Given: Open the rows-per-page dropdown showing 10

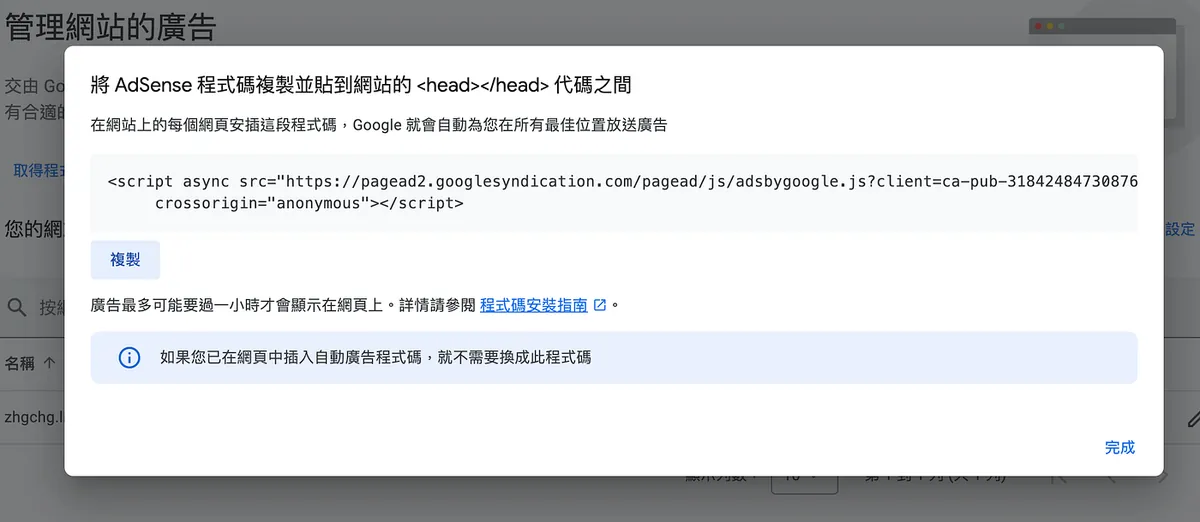Looking at the screenshot, I should [x=805, y=478].
